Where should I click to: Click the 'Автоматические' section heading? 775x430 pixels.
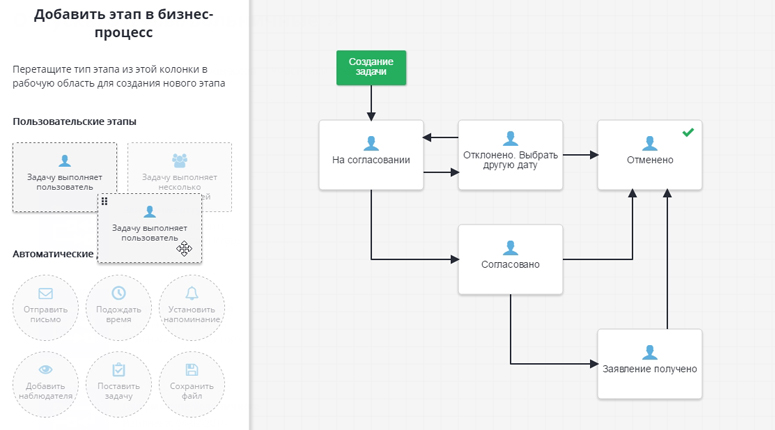coord(53,254)
